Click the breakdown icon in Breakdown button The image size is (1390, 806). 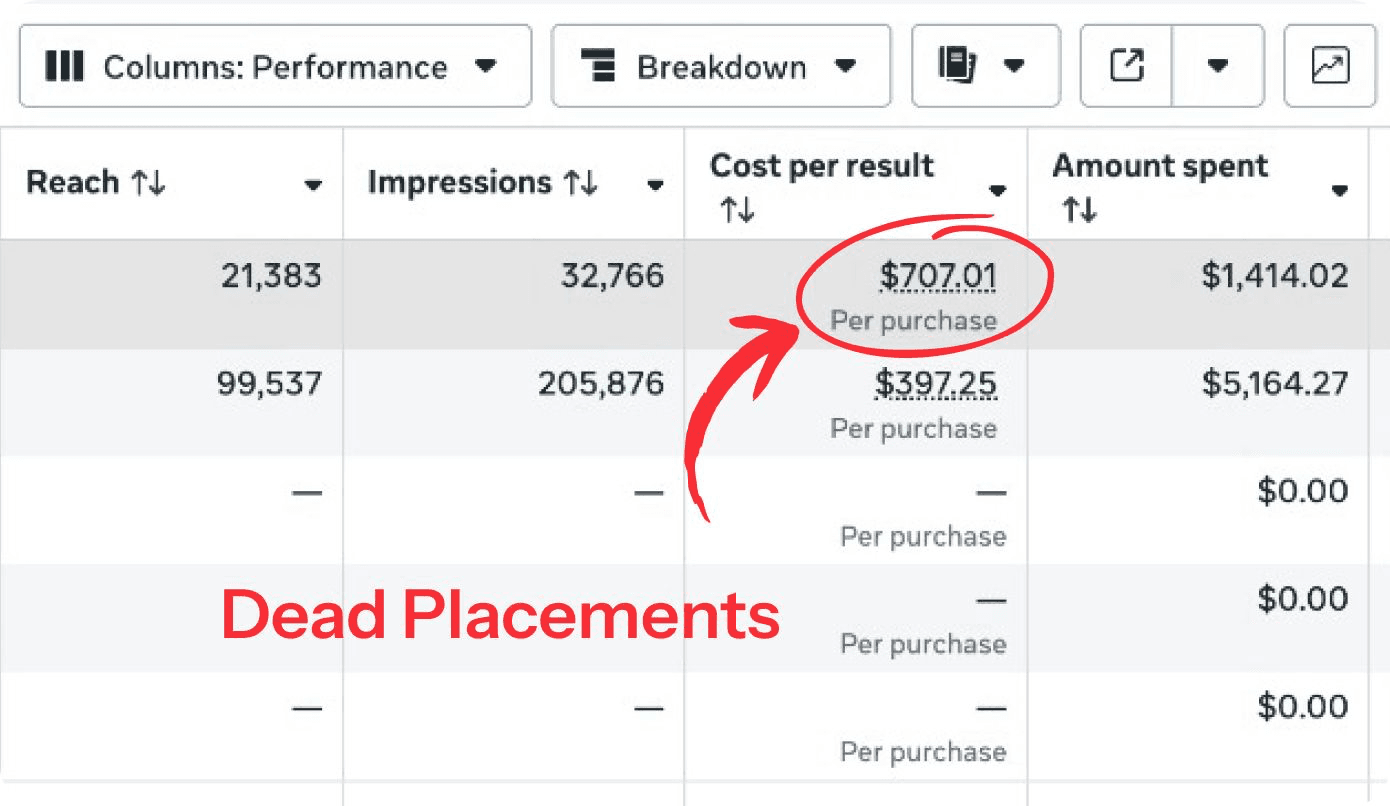coord(598,67)
